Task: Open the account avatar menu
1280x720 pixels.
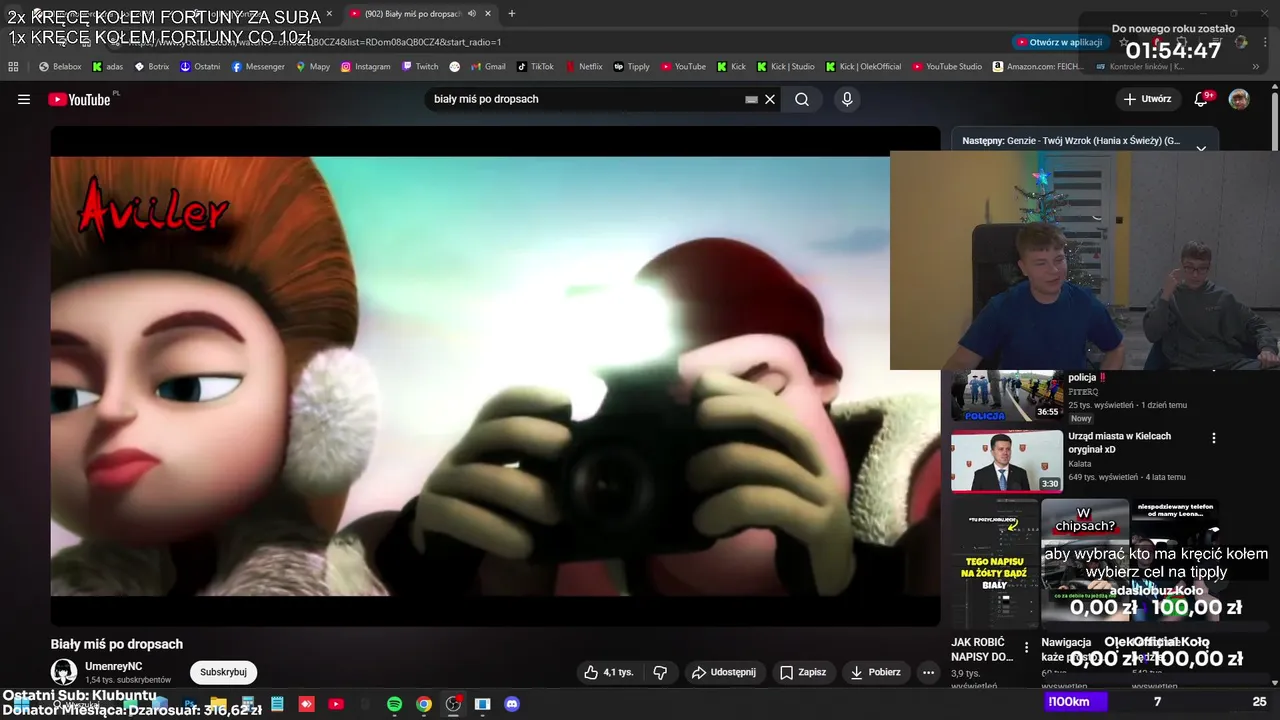Action: click(x=1239, y=99)
